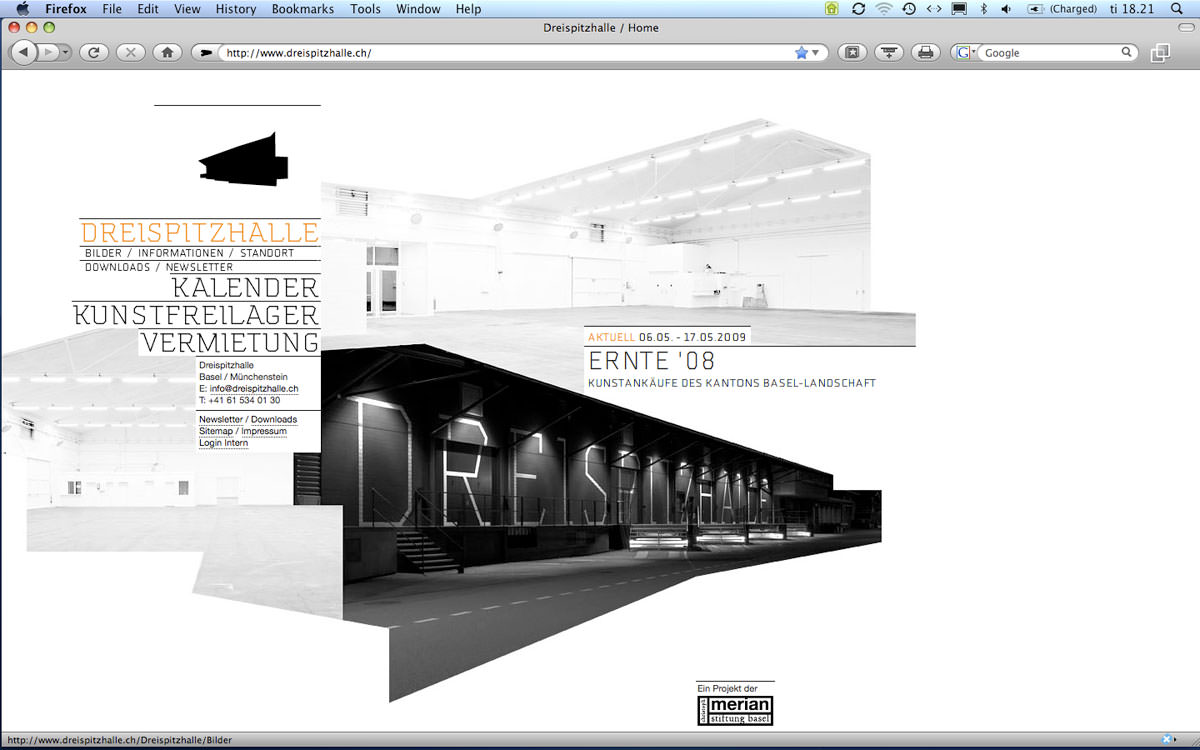Open the Bookmarks menu

[x=304, y=9]
